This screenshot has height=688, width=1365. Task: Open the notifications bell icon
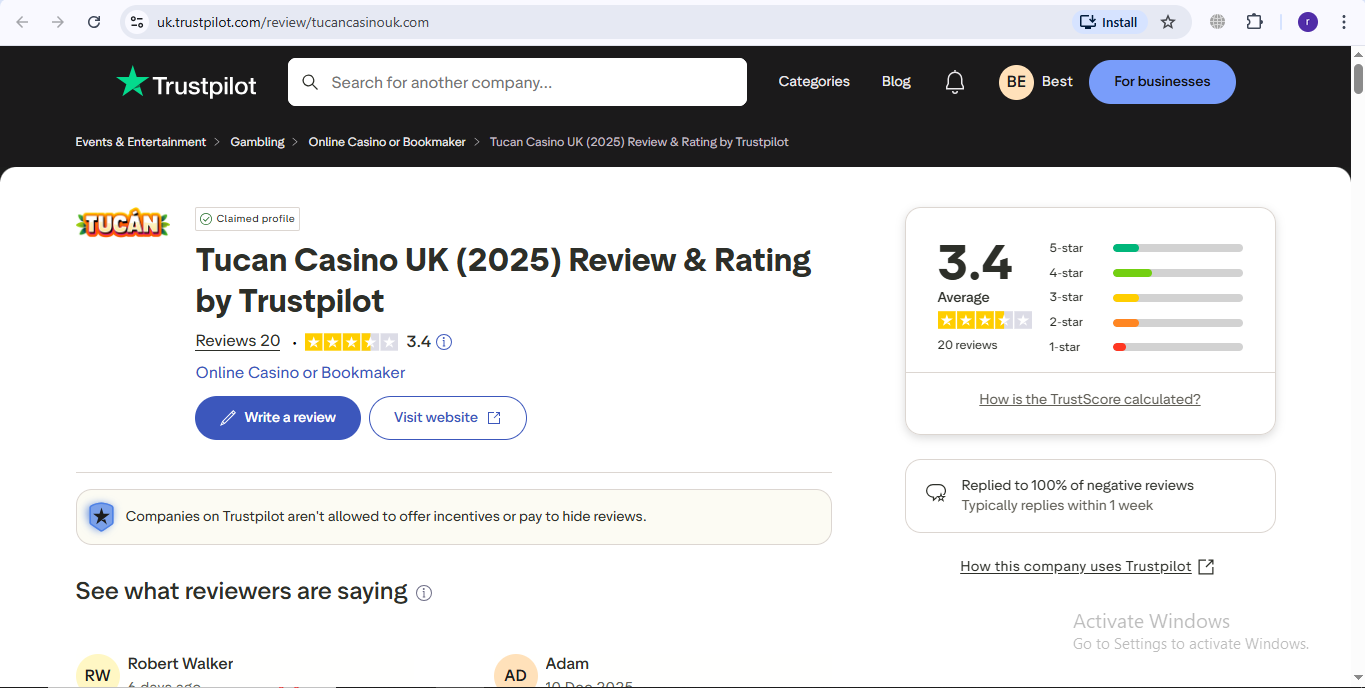(955, 82)
